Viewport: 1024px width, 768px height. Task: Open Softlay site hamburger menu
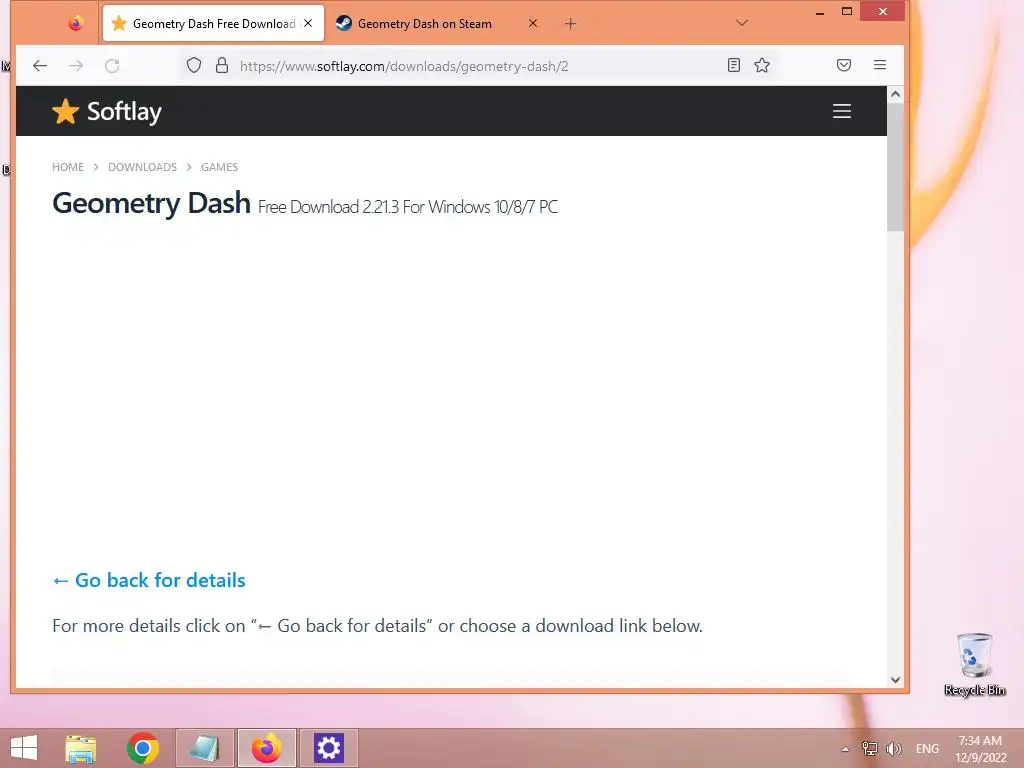842,111
